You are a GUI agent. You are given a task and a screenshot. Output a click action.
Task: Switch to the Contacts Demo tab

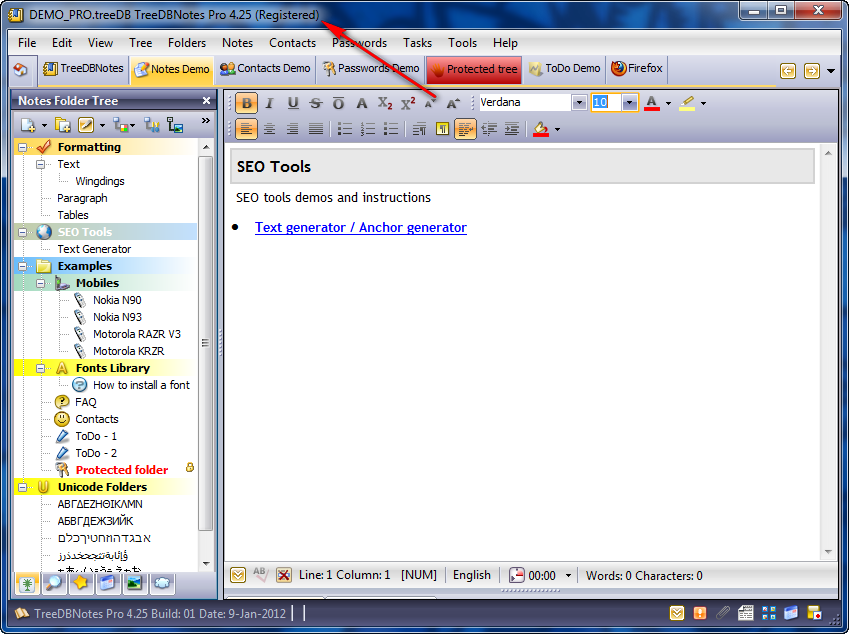(265, 69)
